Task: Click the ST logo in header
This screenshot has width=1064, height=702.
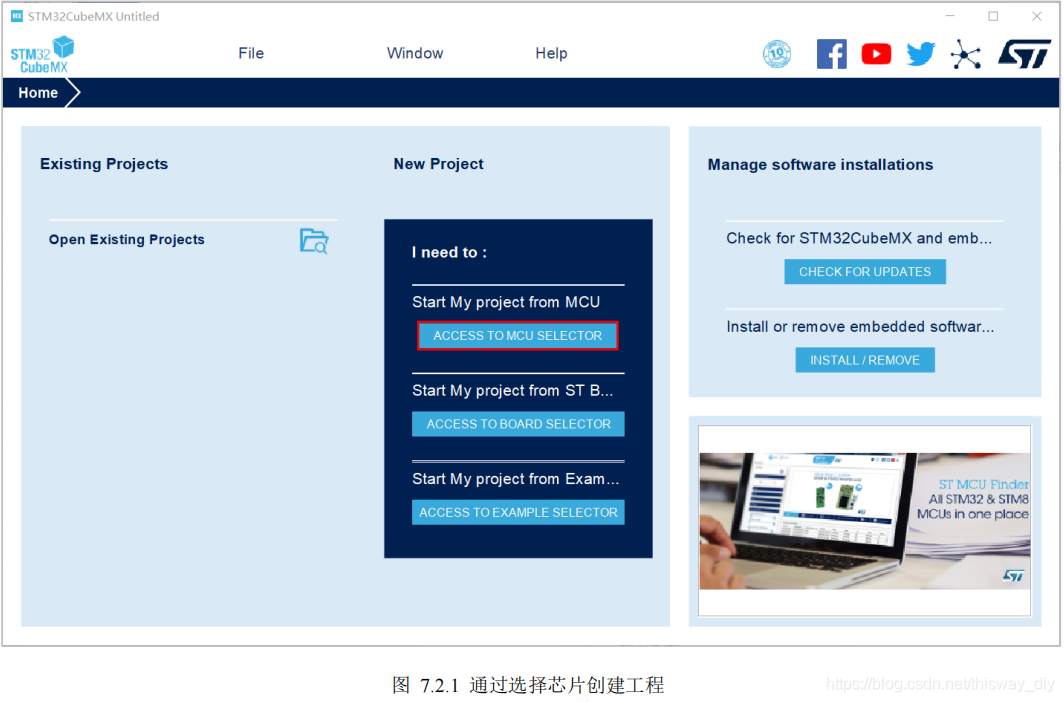Action: pyautogui.click(x=1024, y=54)
